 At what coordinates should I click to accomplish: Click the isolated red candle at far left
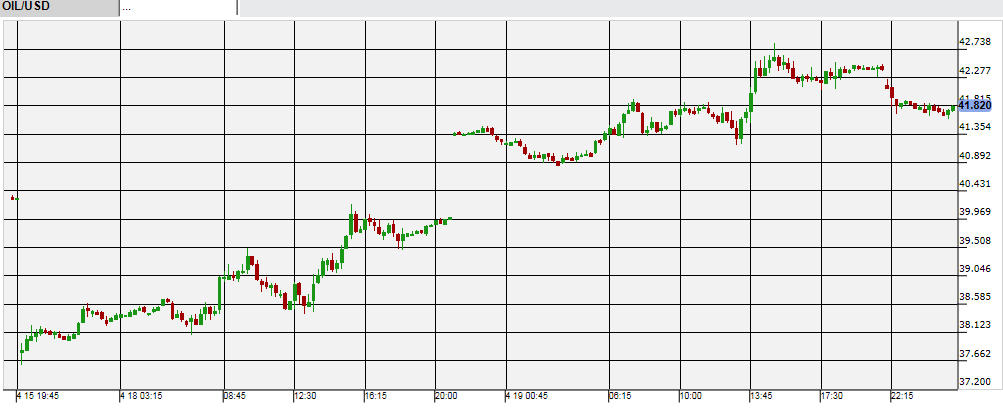pos(13,198)
